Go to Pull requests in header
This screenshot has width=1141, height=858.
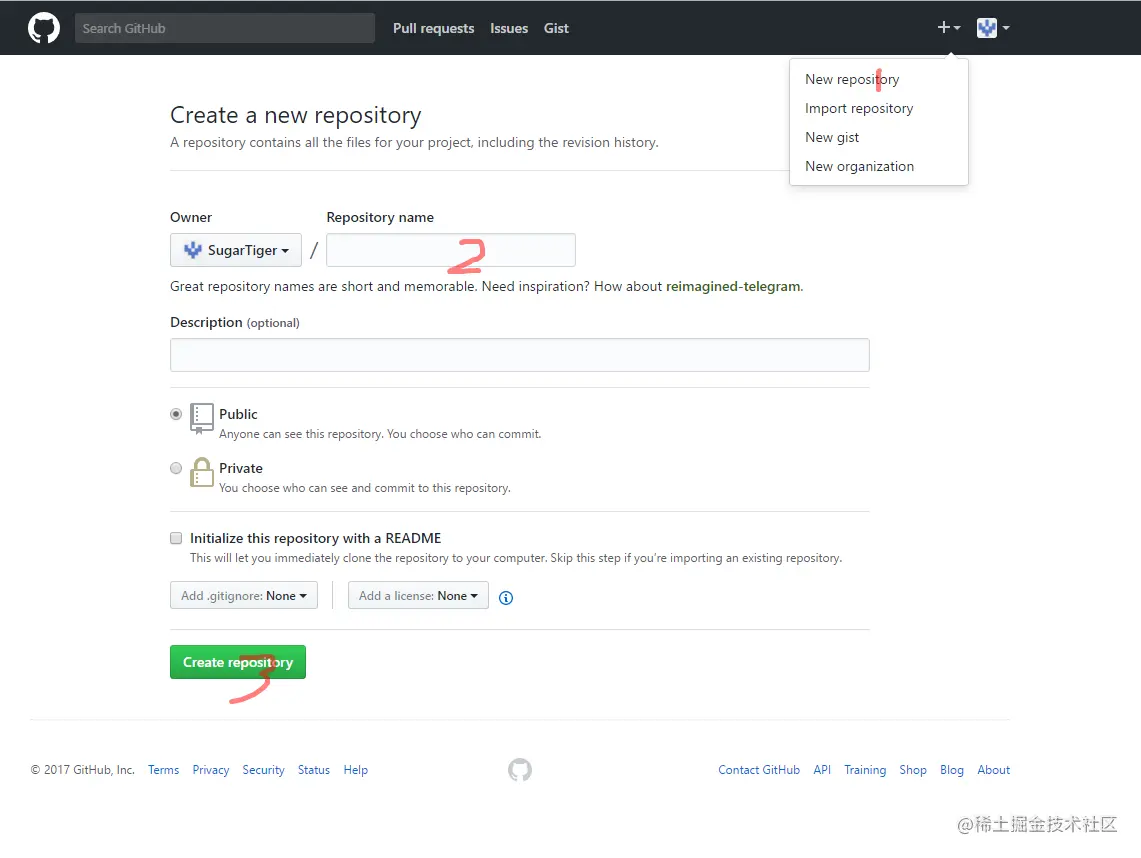click(x=434, y=28)
